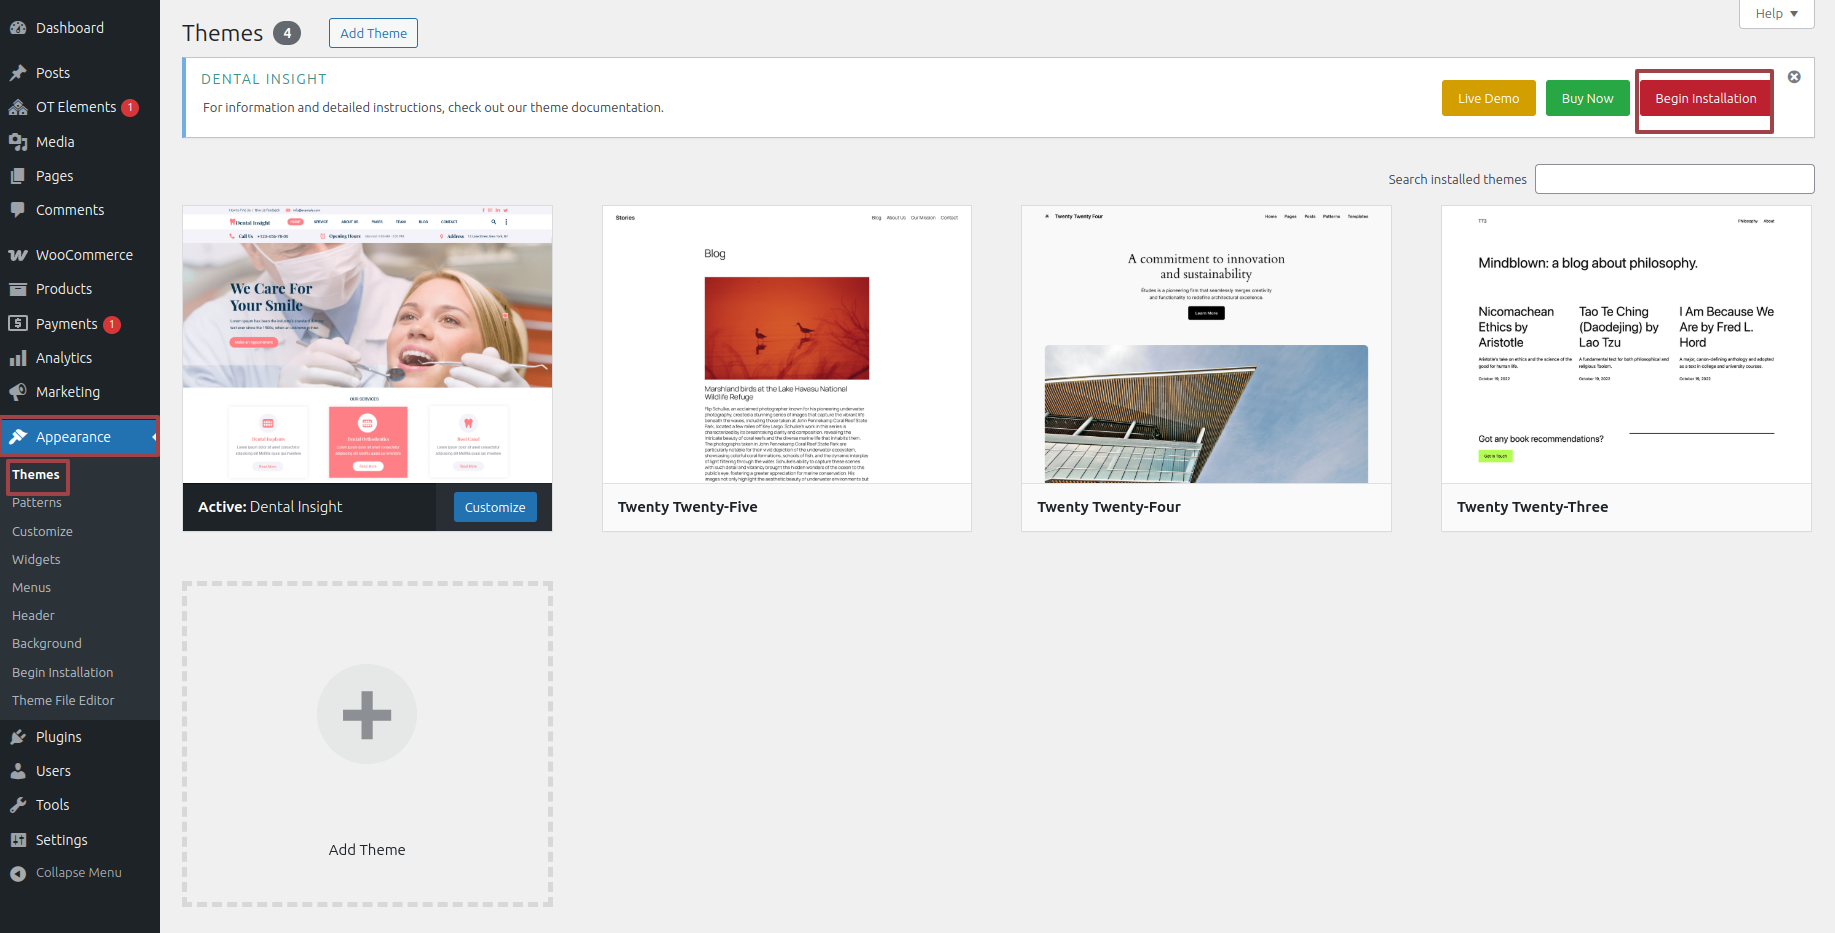Click the Payments notification badge
The image size is (1835, 933).
click(112, 325)
